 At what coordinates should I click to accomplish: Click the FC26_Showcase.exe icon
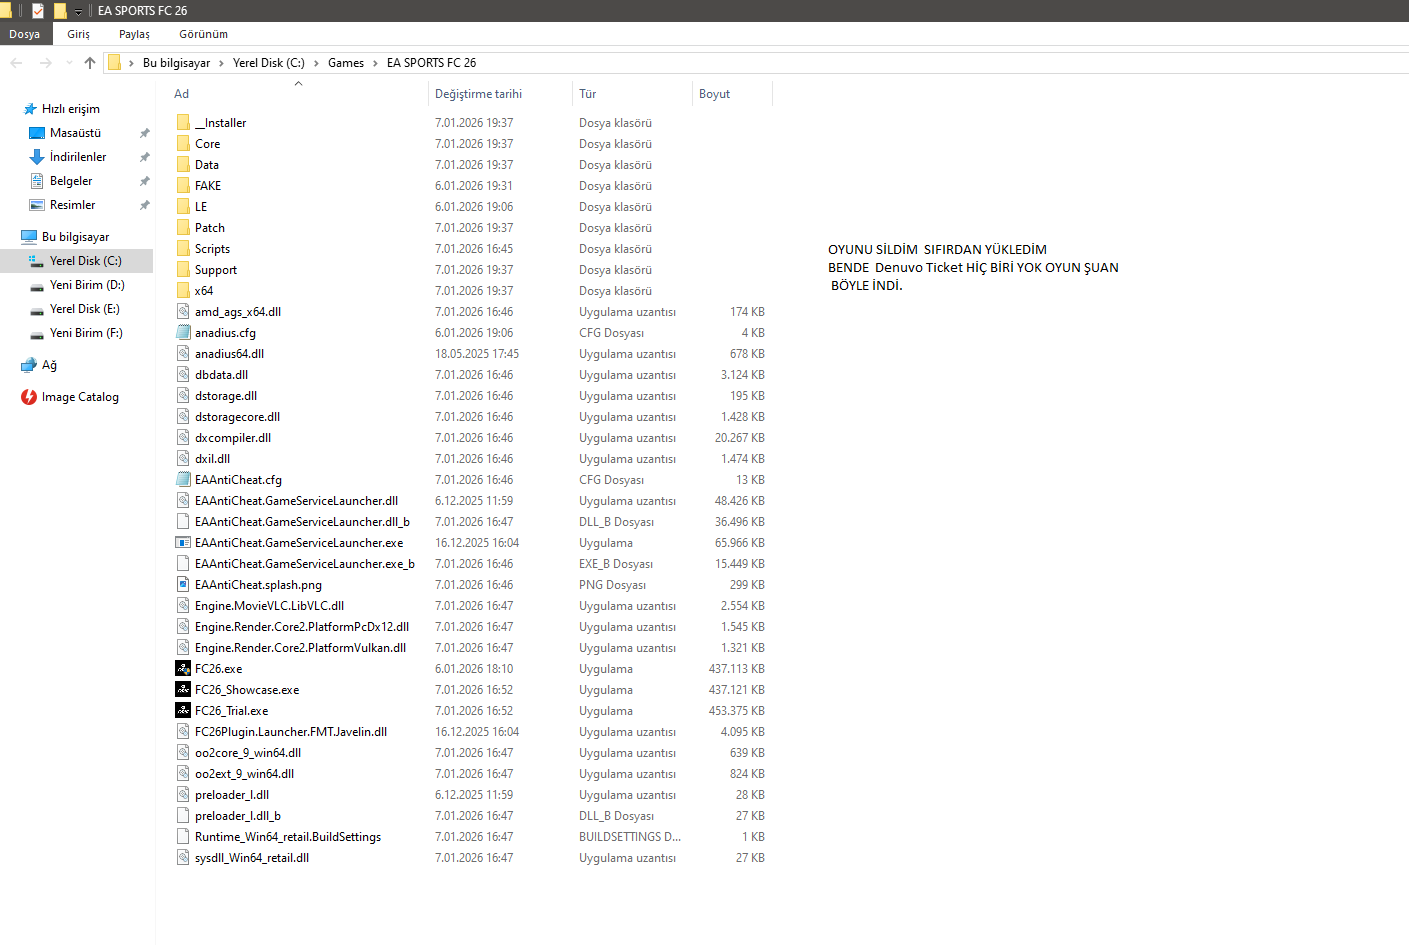183,689
